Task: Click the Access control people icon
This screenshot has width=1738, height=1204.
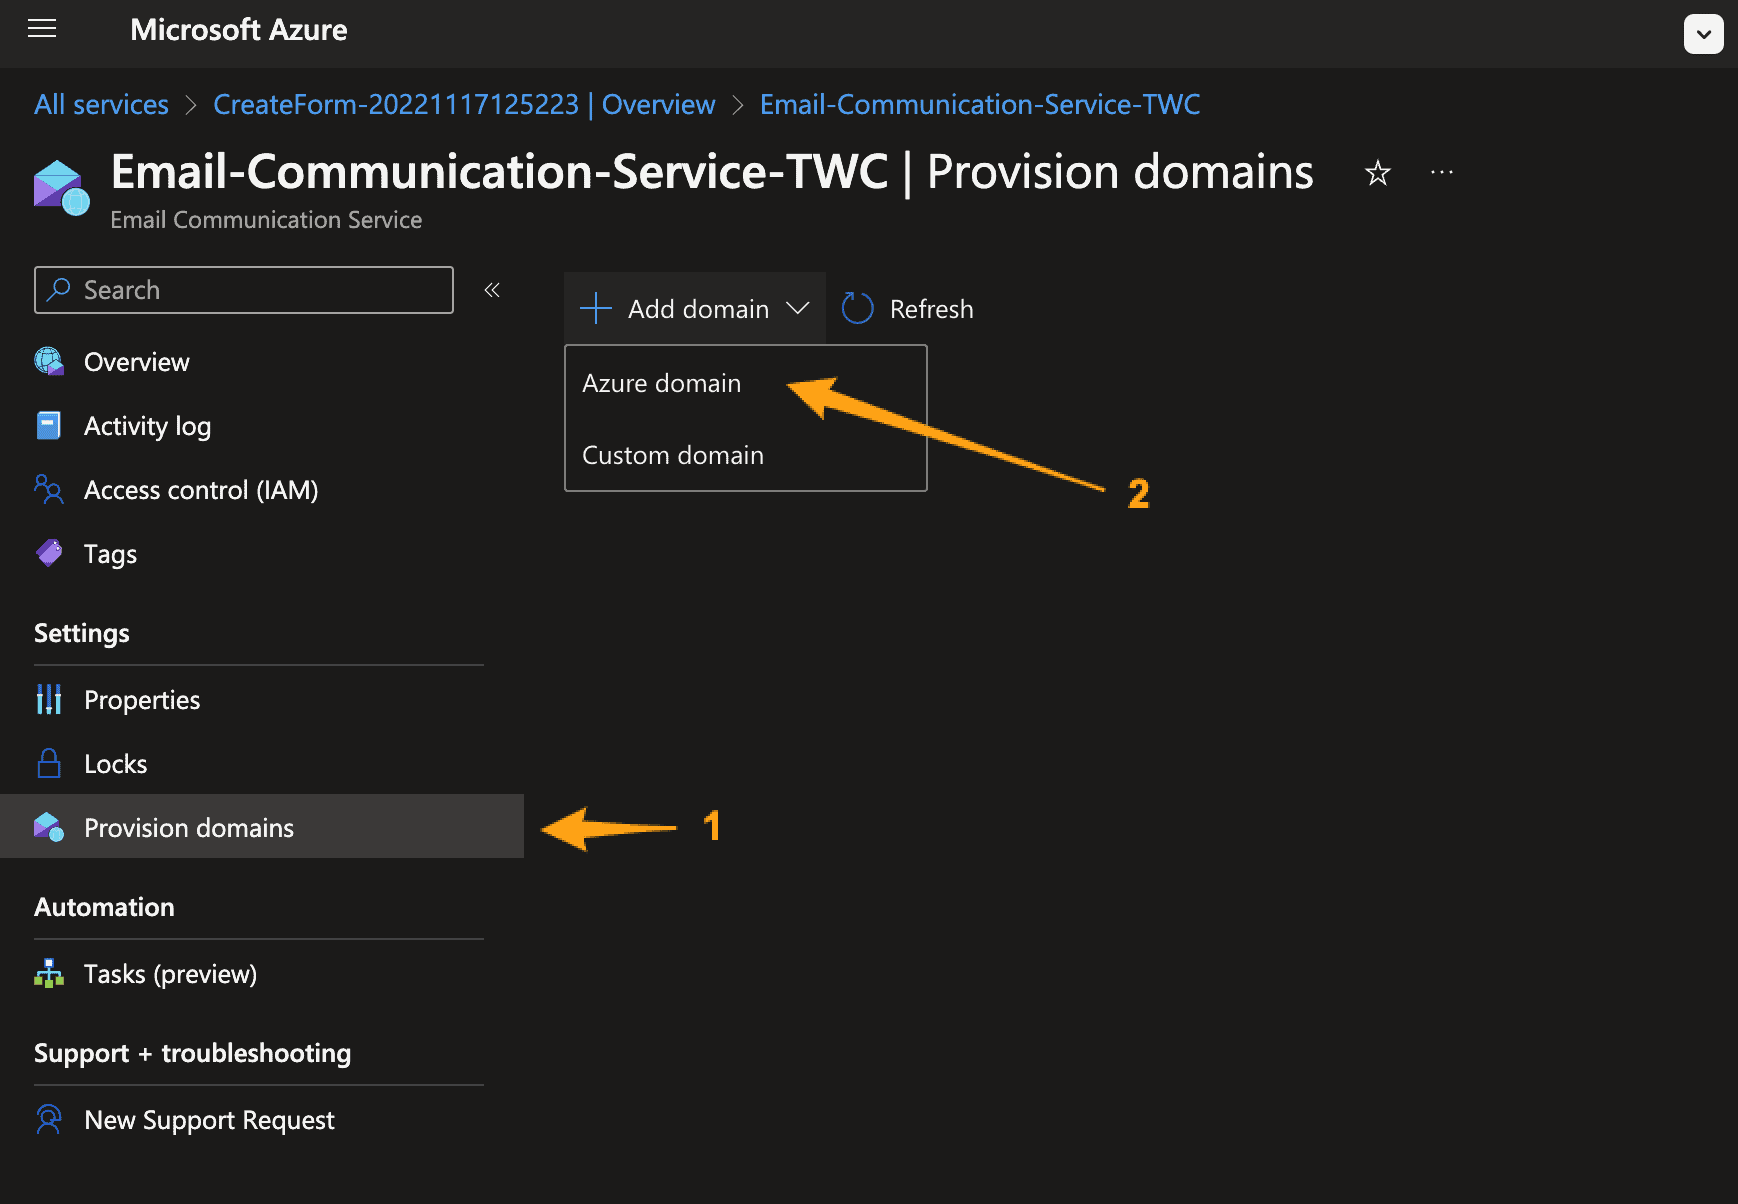Action: 49,490
